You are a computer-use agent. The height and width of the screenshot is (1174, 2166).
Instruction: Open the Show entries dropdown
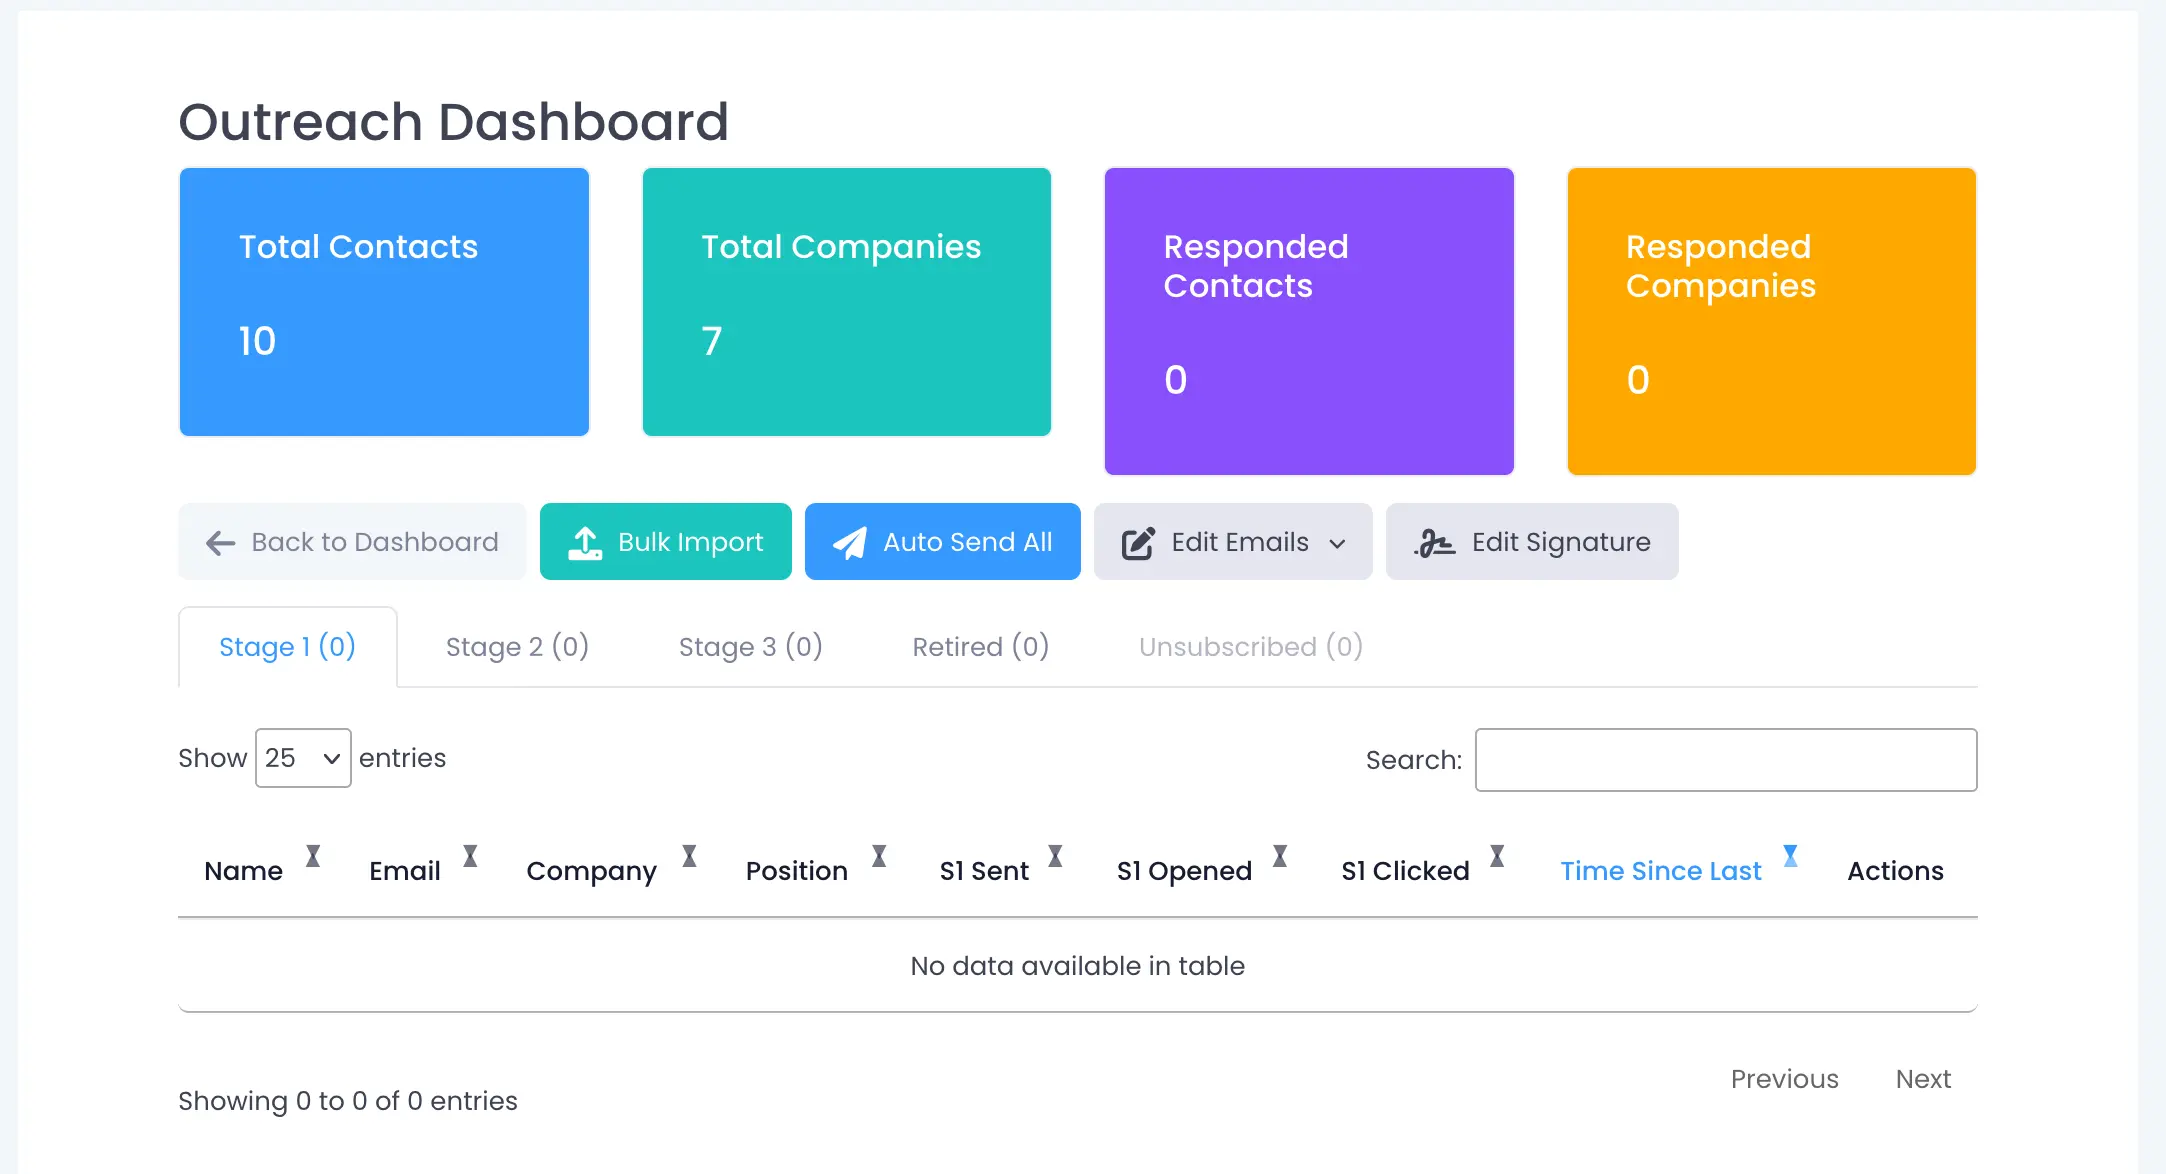(x=303, y=758)
